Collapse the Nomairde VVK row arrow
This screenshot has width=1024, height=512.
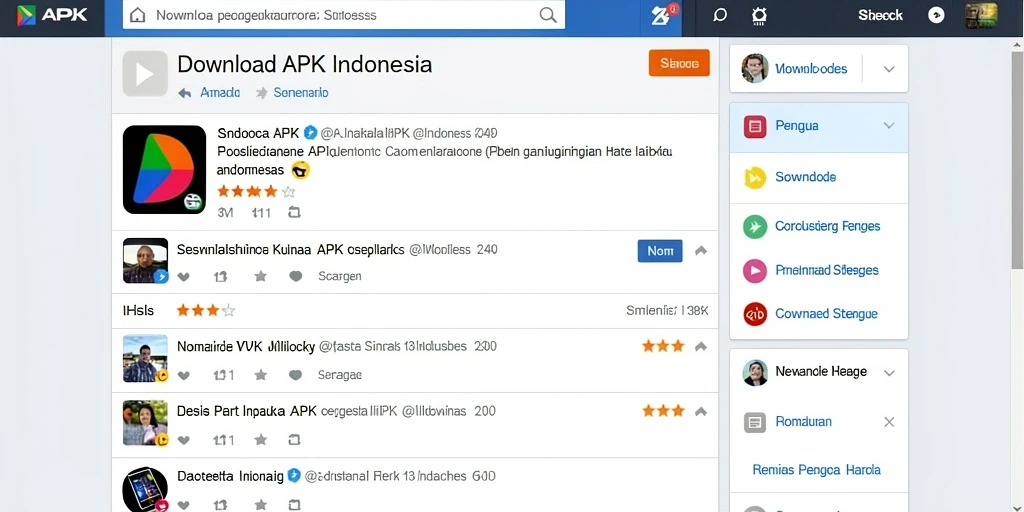(701, 346)
